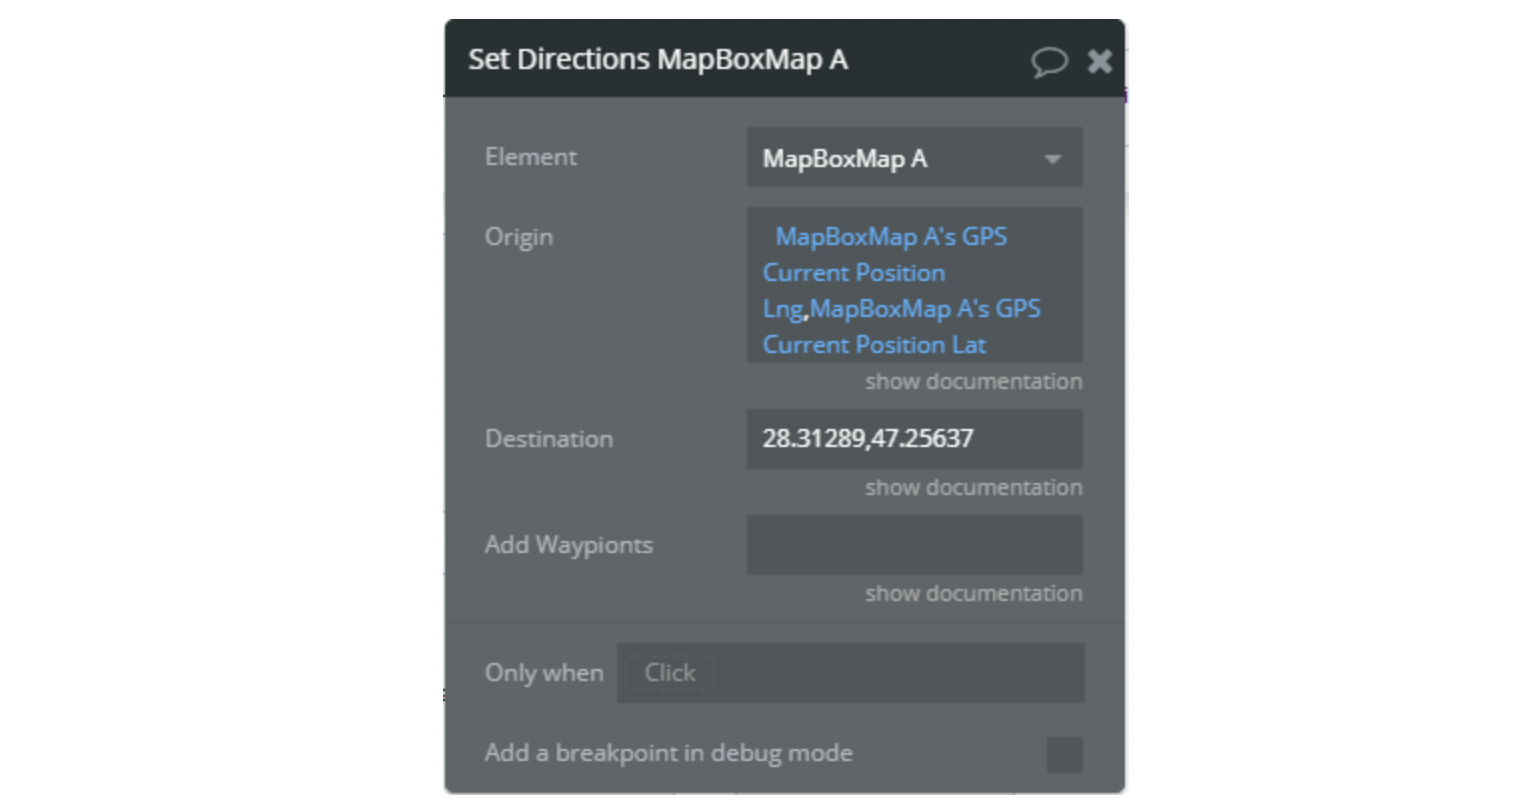Open the comment speech bubble icon
1534x808 pixels.
tap(1049, 62)
